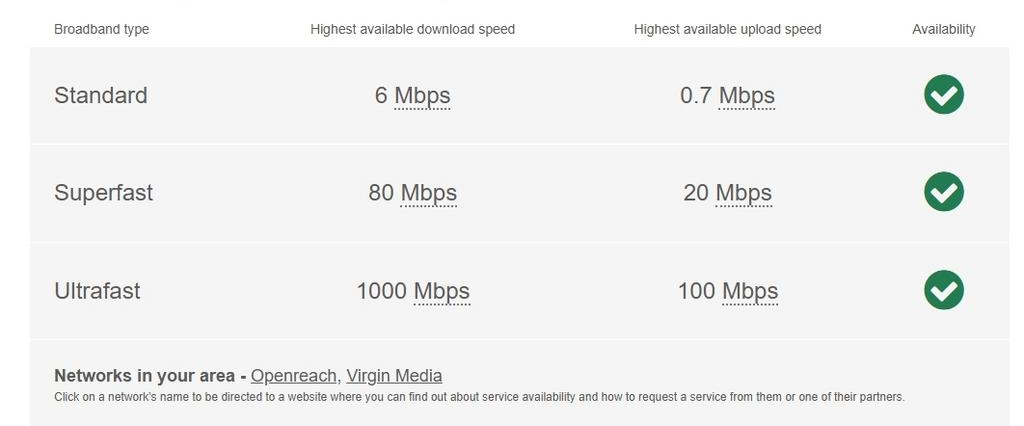Click the Mbps abbreviation beside 100 upload
The width and height of the screenshot is (1024, 426).
(x=749, y=291)
